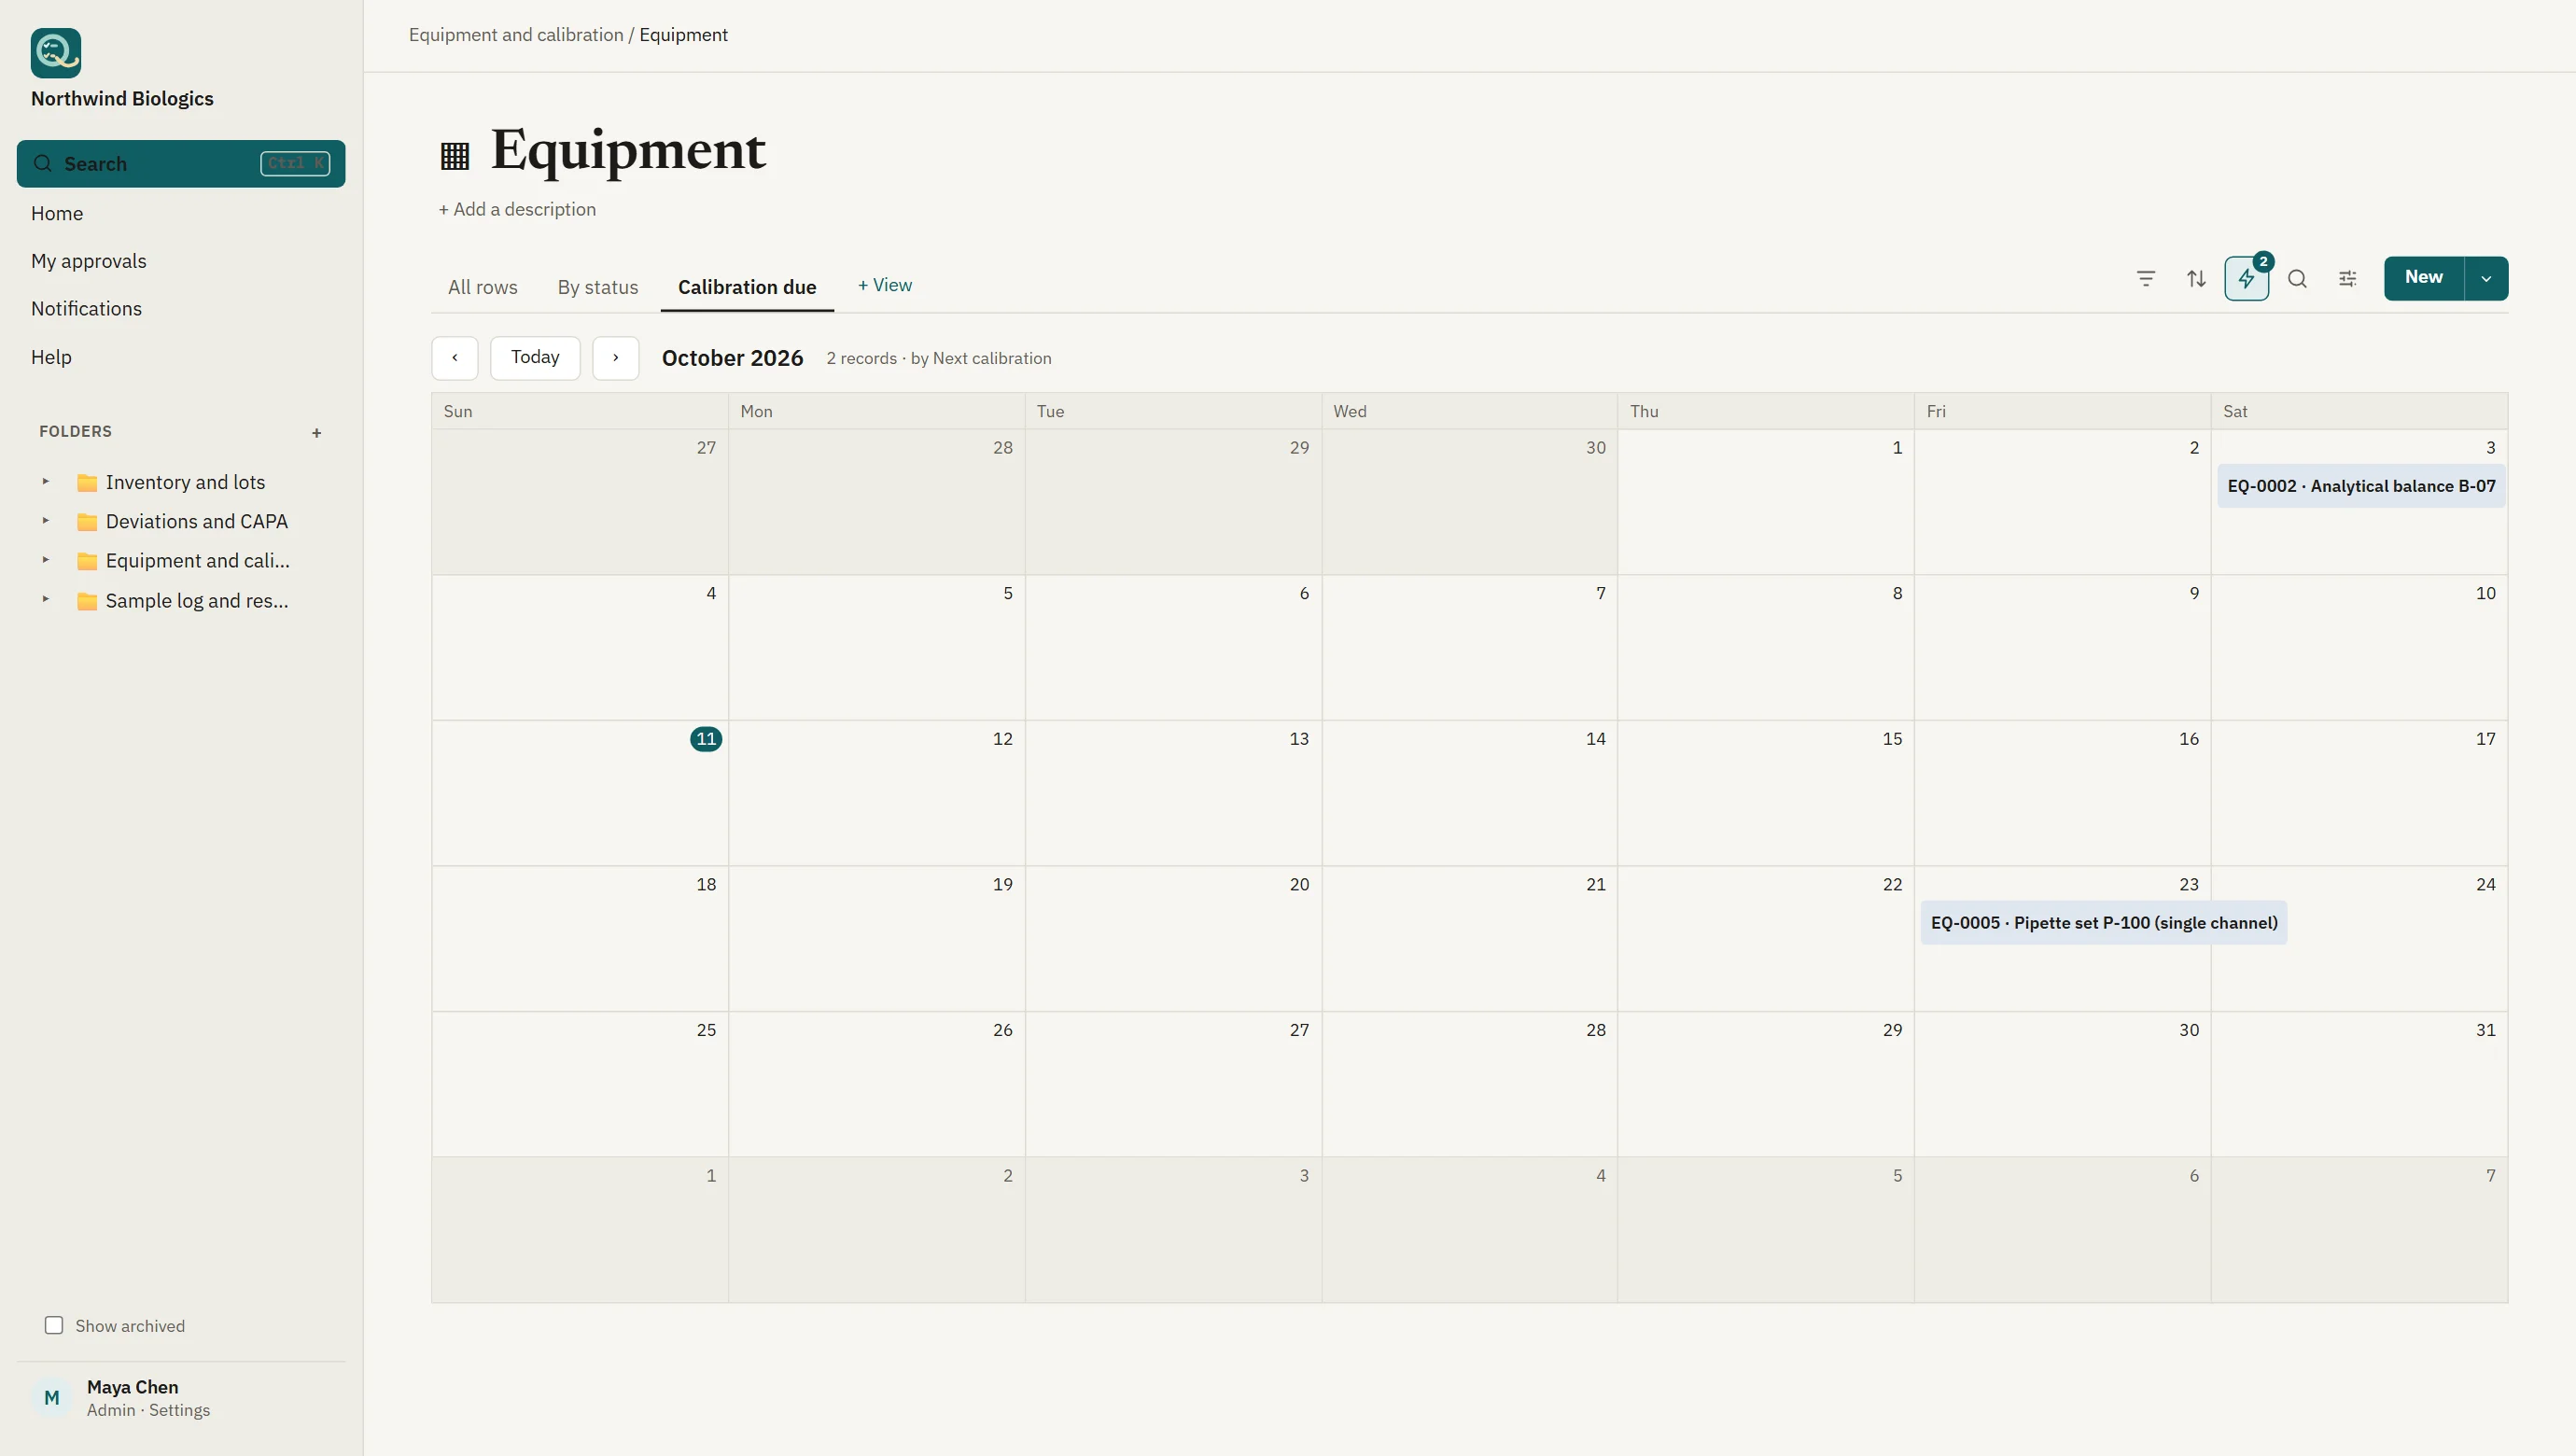Image resolution: width=2576 pixels, height=1456 pixels.
Task: Switch to the All rows tab
Action: (x=483, y=287)
